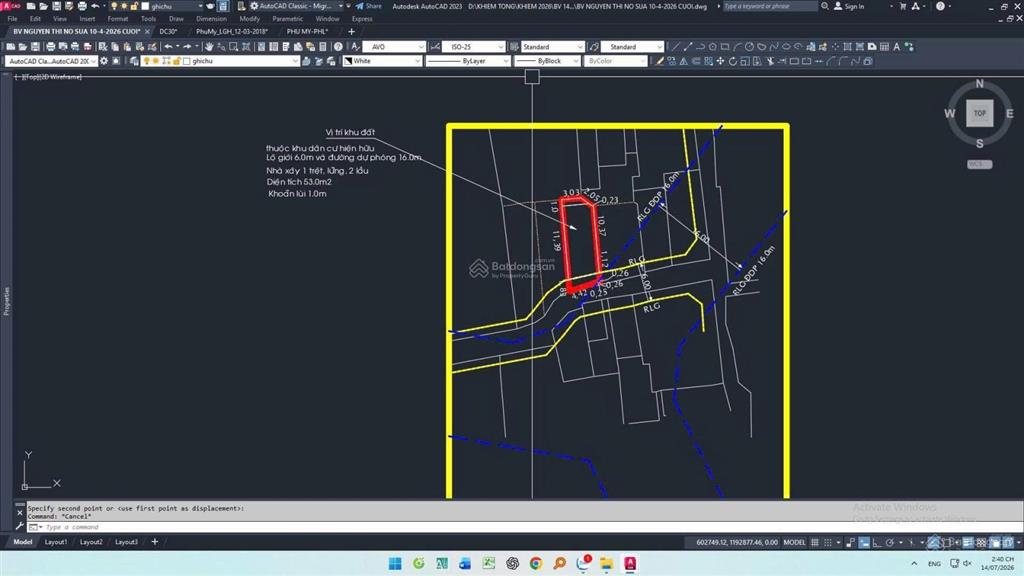1024x576 pixels.
Task: Select the Line draw tool
Action: coord(676,47)
